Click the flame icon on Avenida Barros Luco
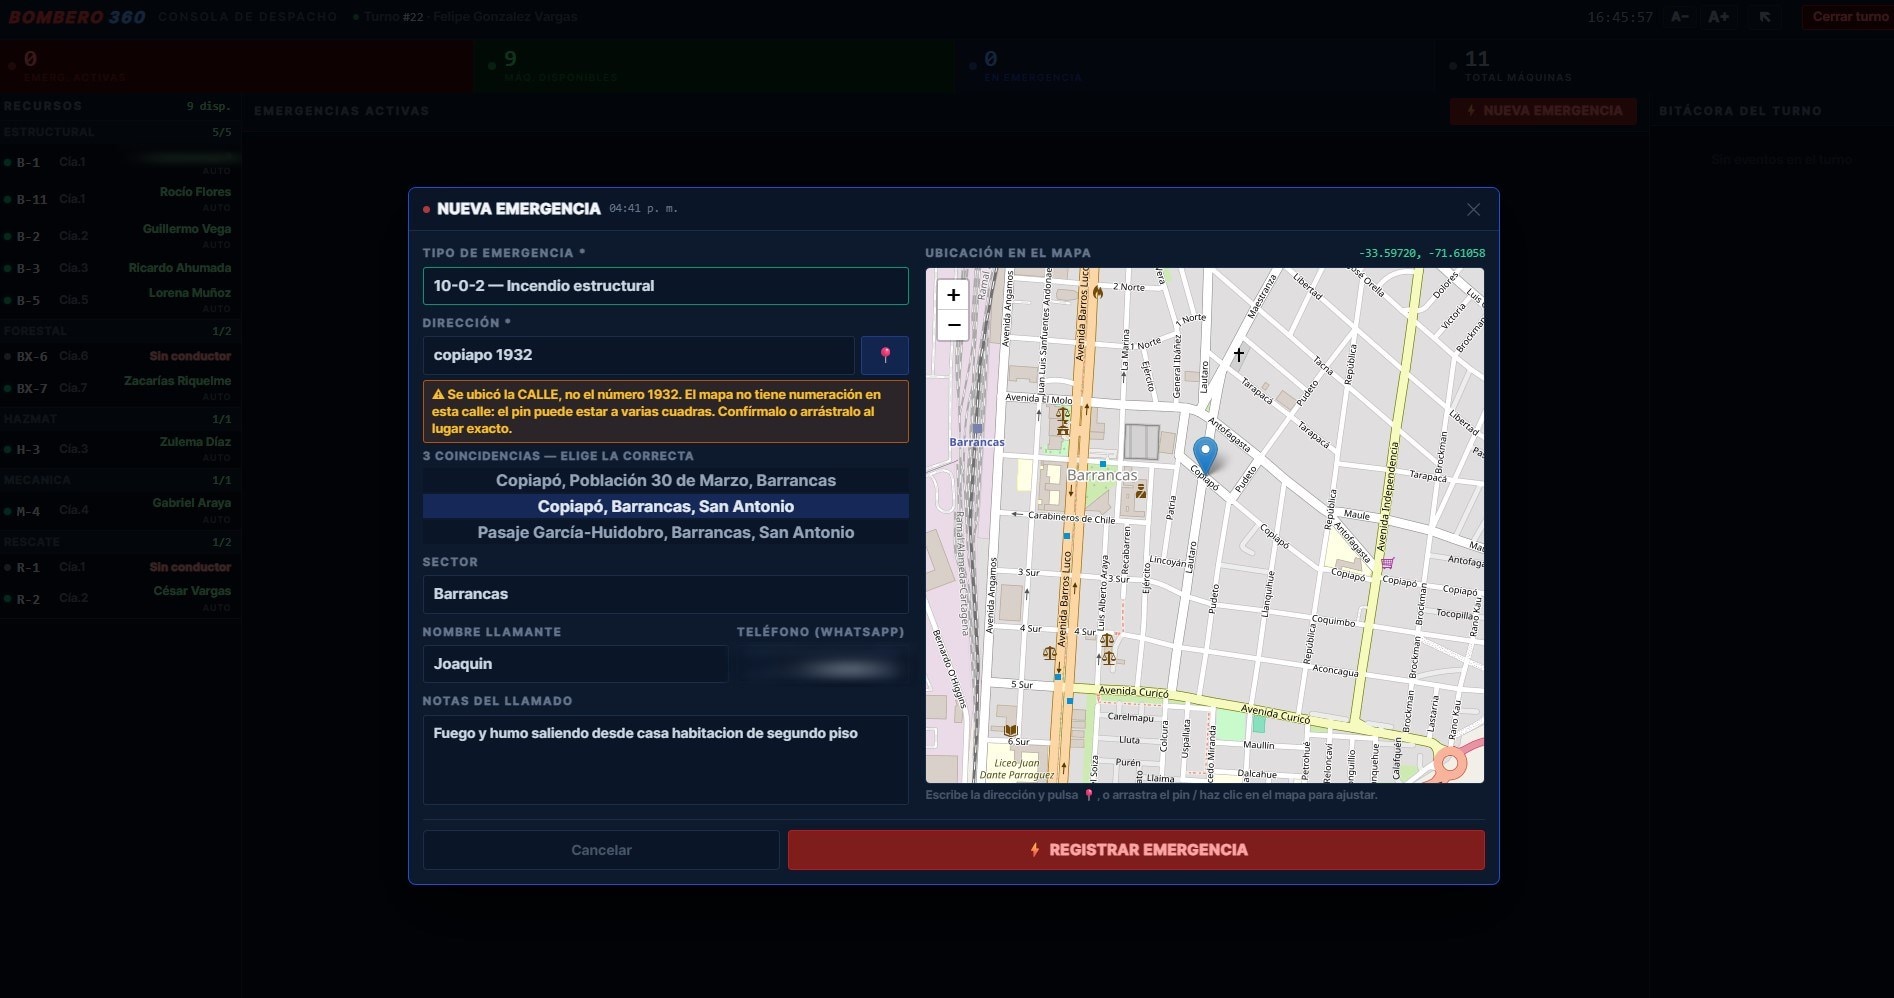The image size is (1894, 998). point(1098,292)
